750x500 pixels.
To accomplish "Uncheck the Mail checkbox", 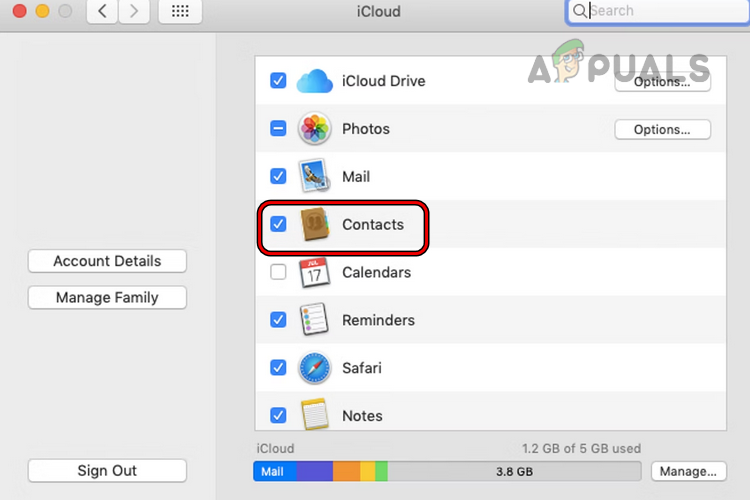I will pyautogui.click(x=278, y=176).
